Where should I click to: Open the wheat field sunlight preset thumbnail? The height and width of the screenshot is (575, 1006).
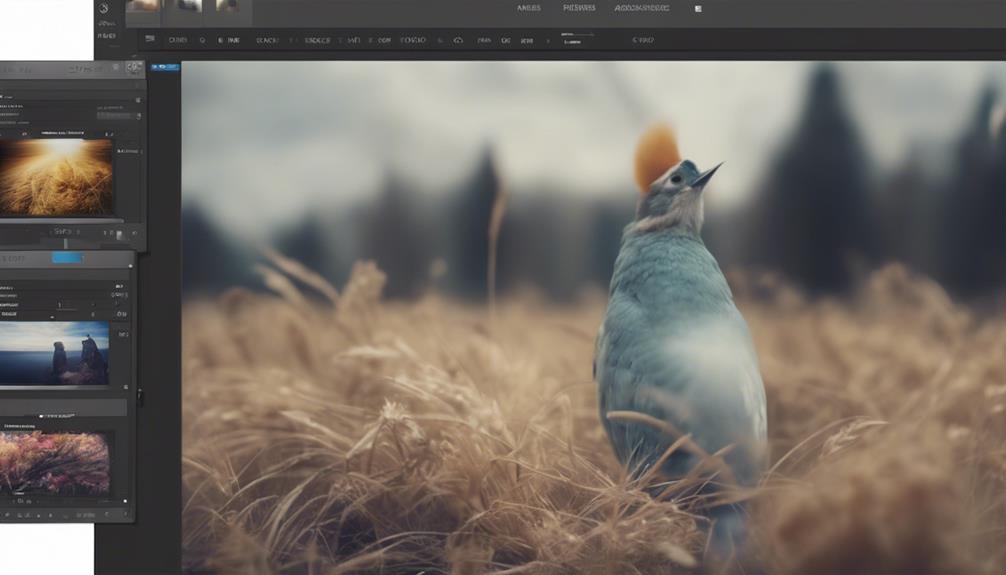(56, 177)
